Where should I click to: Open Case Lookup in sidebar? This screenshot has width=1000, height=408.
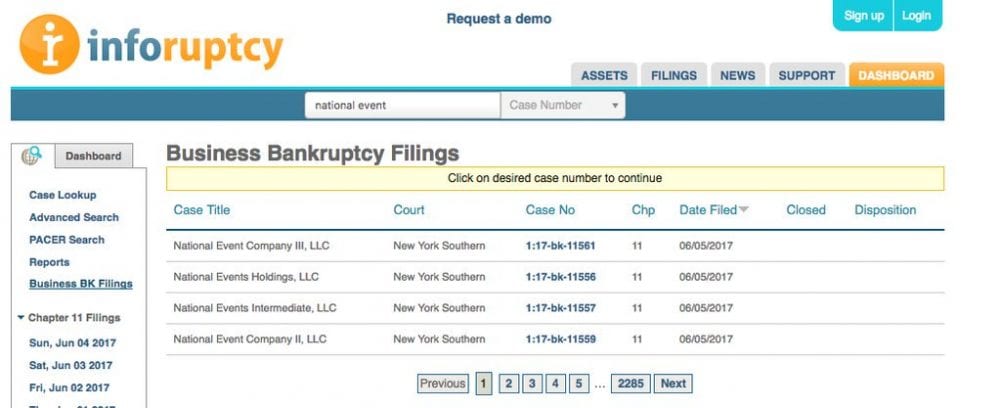point(62,195)
